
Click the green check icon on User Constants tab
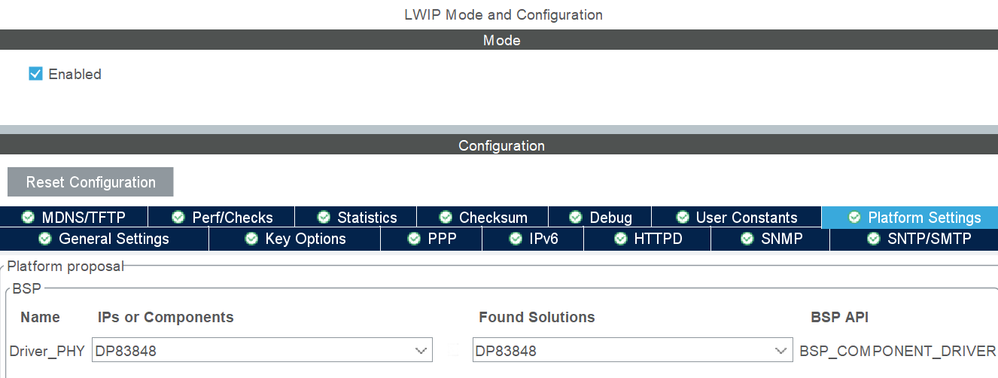682,217
